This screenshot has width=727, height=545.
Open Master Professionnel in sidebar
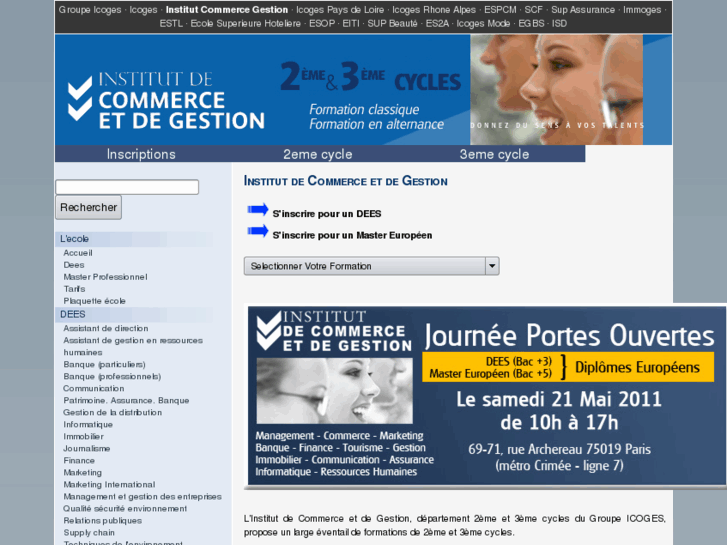(105, 277)
